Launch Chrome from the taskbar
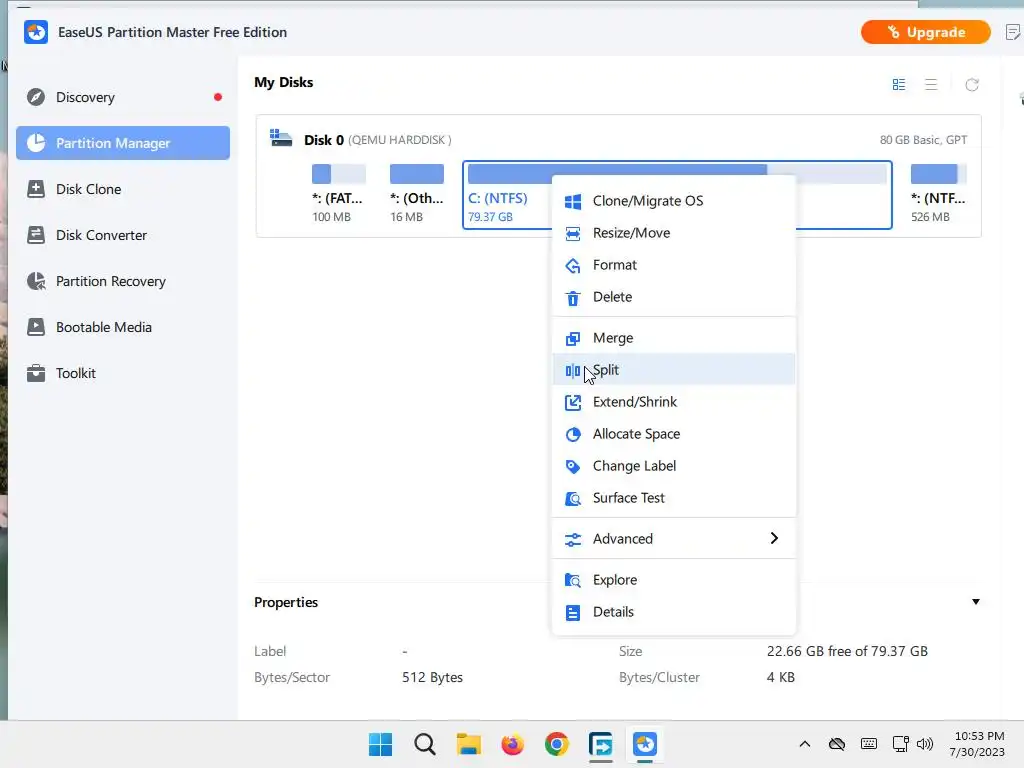This screenshot has width=1024, height=768. (x=556, y=744)
